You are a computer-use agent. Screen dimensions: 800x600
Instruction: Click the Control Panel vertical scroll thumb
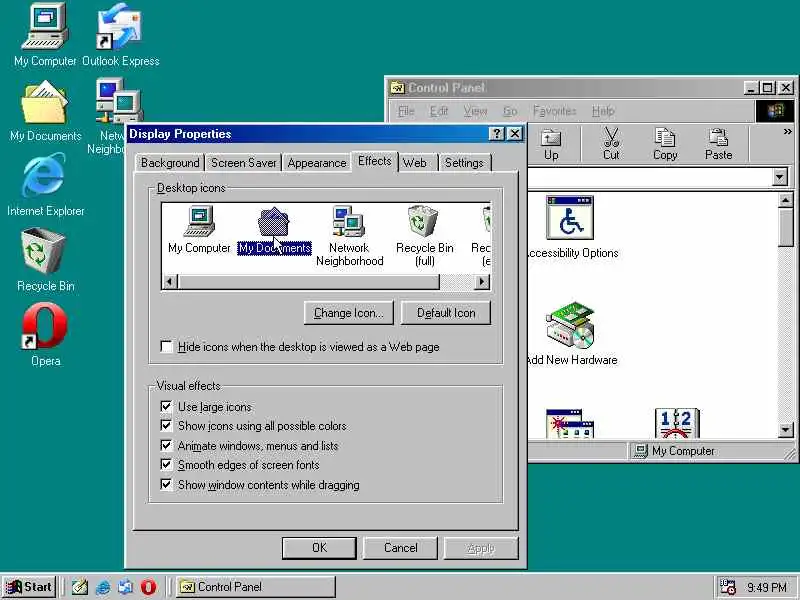coord(786,228)
